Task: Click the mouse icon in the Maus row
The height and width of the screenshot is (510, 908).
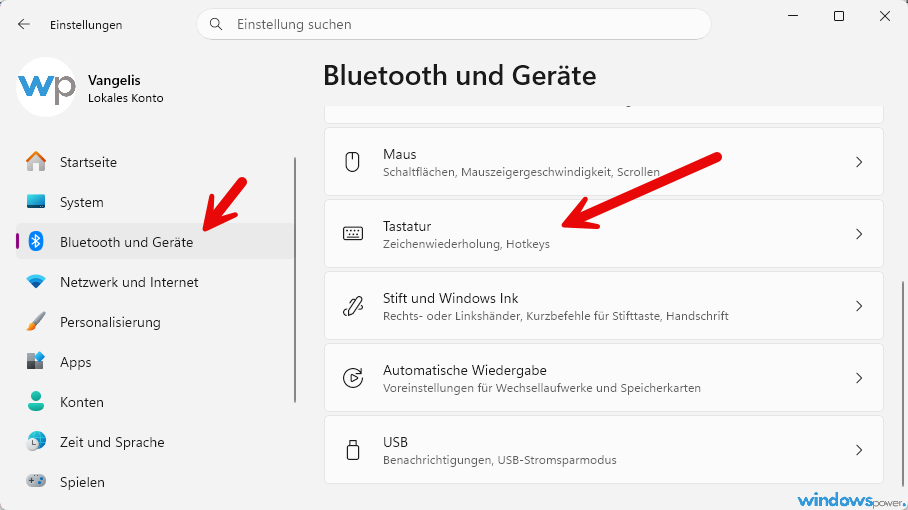Action: (353, 162)
